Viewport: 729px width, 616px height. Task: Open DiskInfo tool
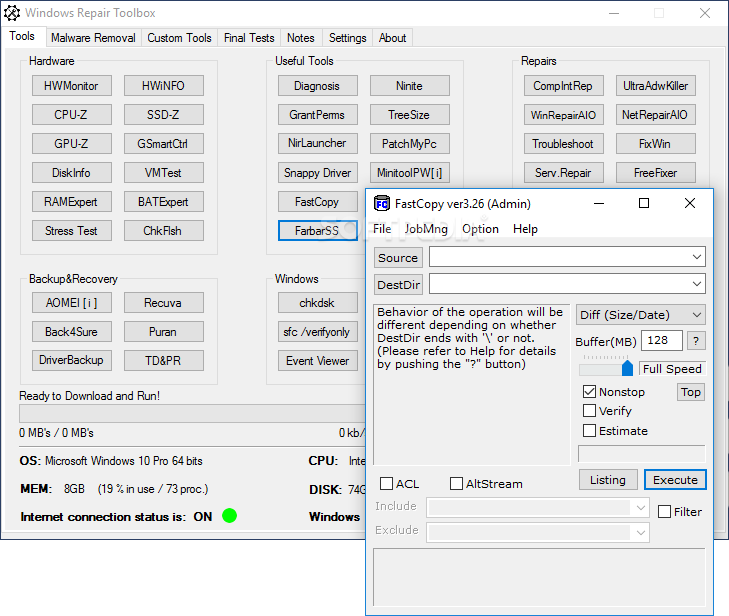pyautogui.click(x=72, y=172)
